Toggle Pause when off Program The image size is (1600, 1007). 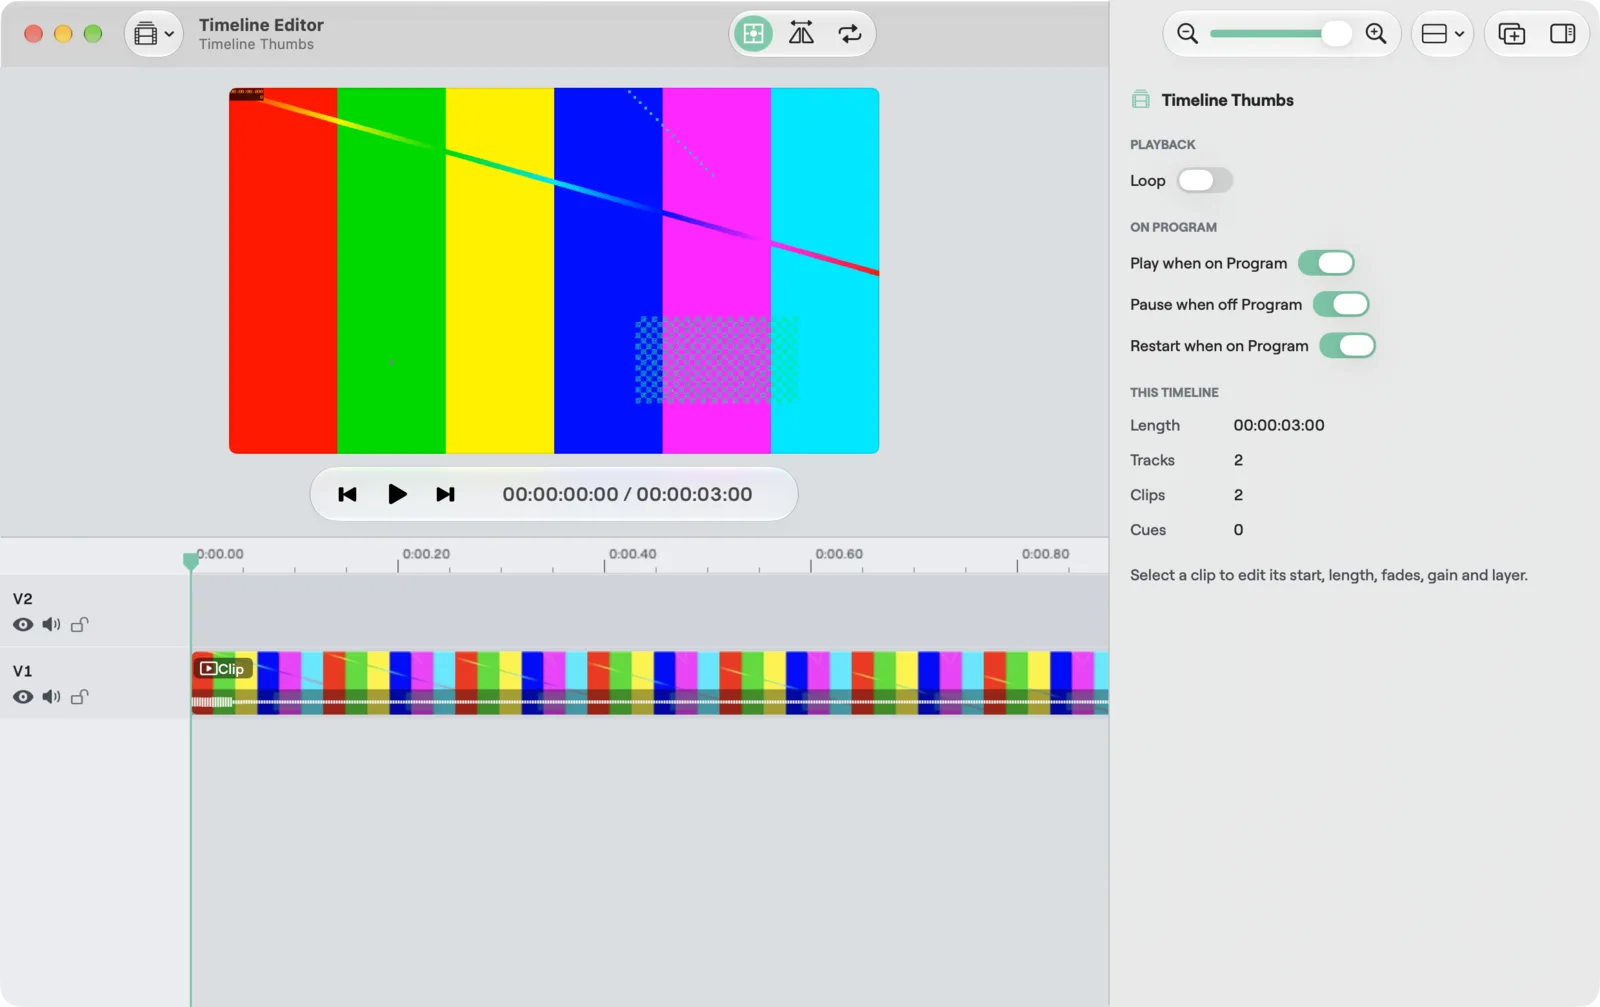click(x=1341, y=304)
